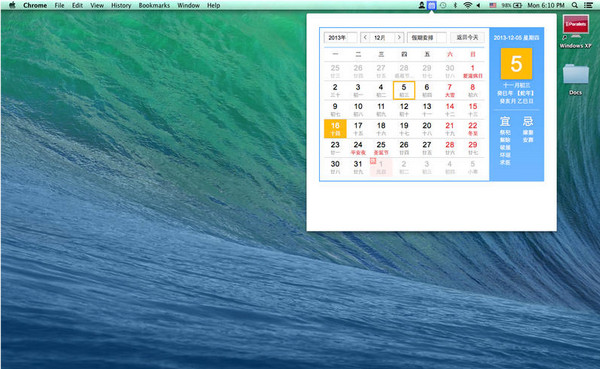Open the Apple menu
The width and height of the screenshot is (600, 369).
(12, 5)
